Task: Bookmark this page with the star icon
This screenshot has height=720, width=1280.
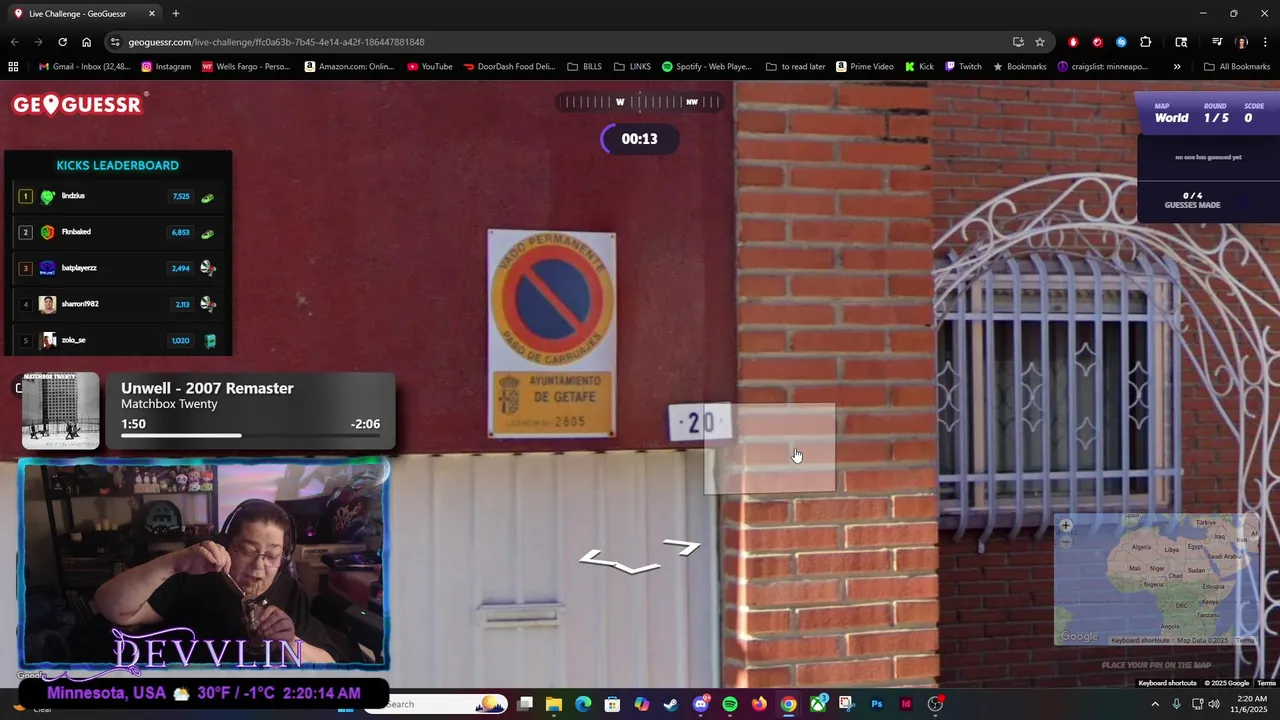Action: (x=1040, y=42)
